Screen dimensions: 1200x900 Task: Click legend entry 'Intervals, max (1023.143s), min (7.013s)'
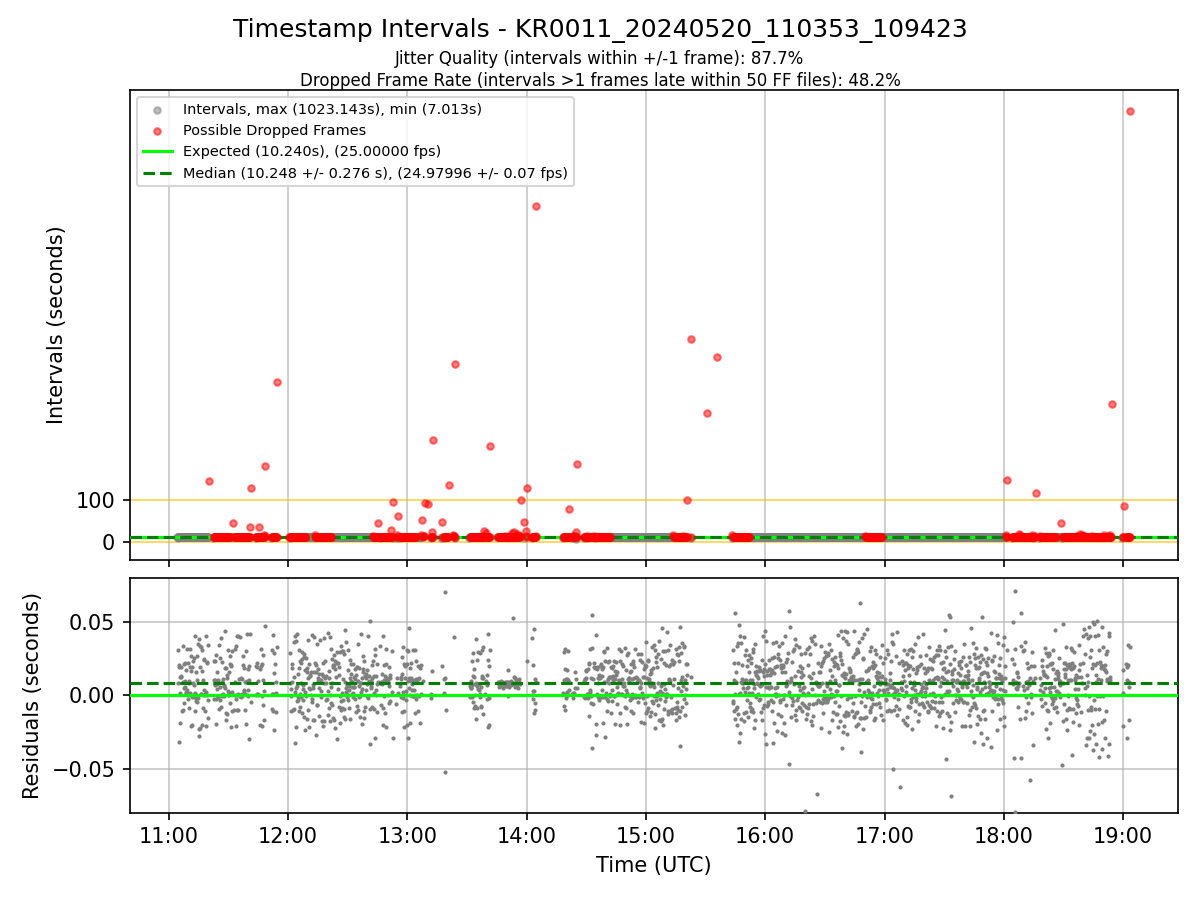(333, 109)
